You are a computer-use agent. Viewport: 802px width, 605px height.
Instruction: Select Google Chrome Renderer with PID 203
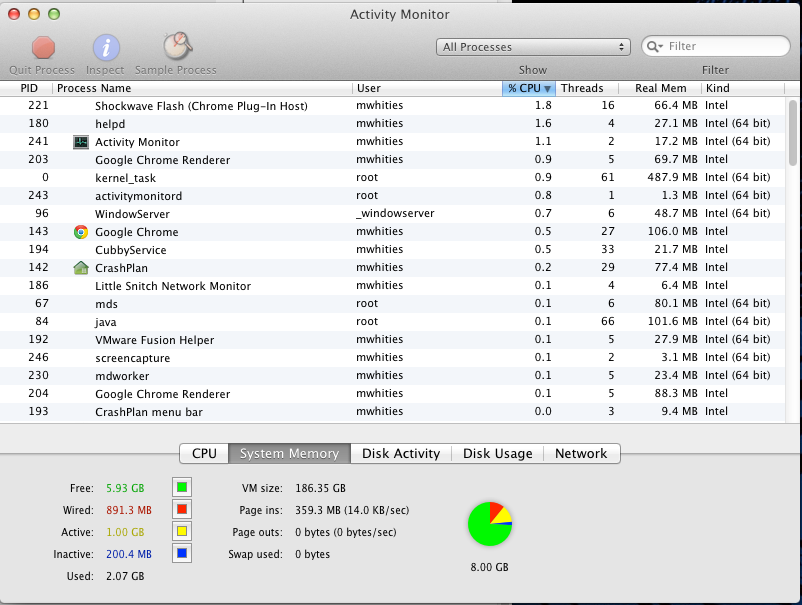392,160
